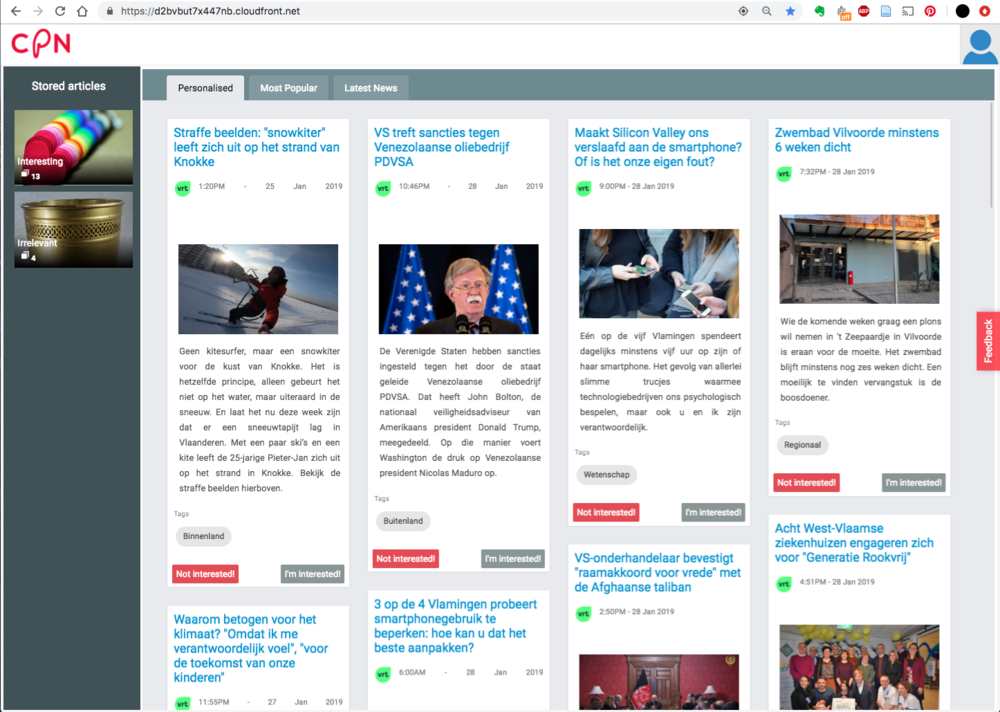The height and width of the screenshot is (712, 1000).
Task: Open the user profile avatar icon
Action: 979,46
